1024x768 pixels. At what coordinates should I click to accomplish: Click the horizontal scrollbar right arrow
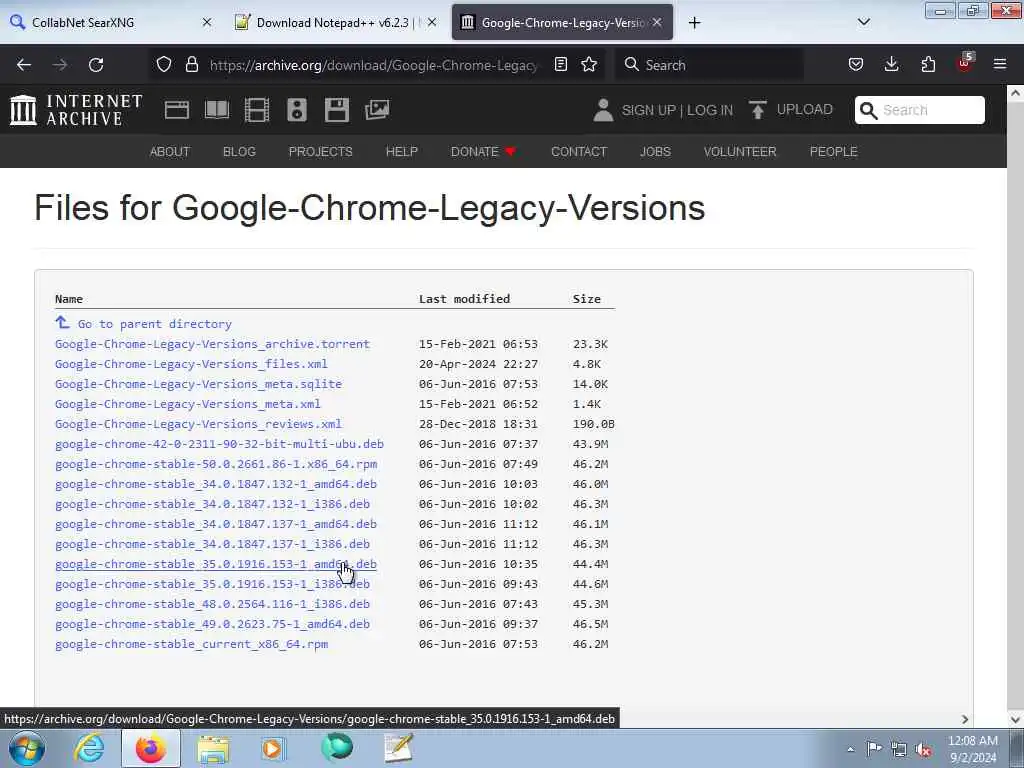(965, 719)
